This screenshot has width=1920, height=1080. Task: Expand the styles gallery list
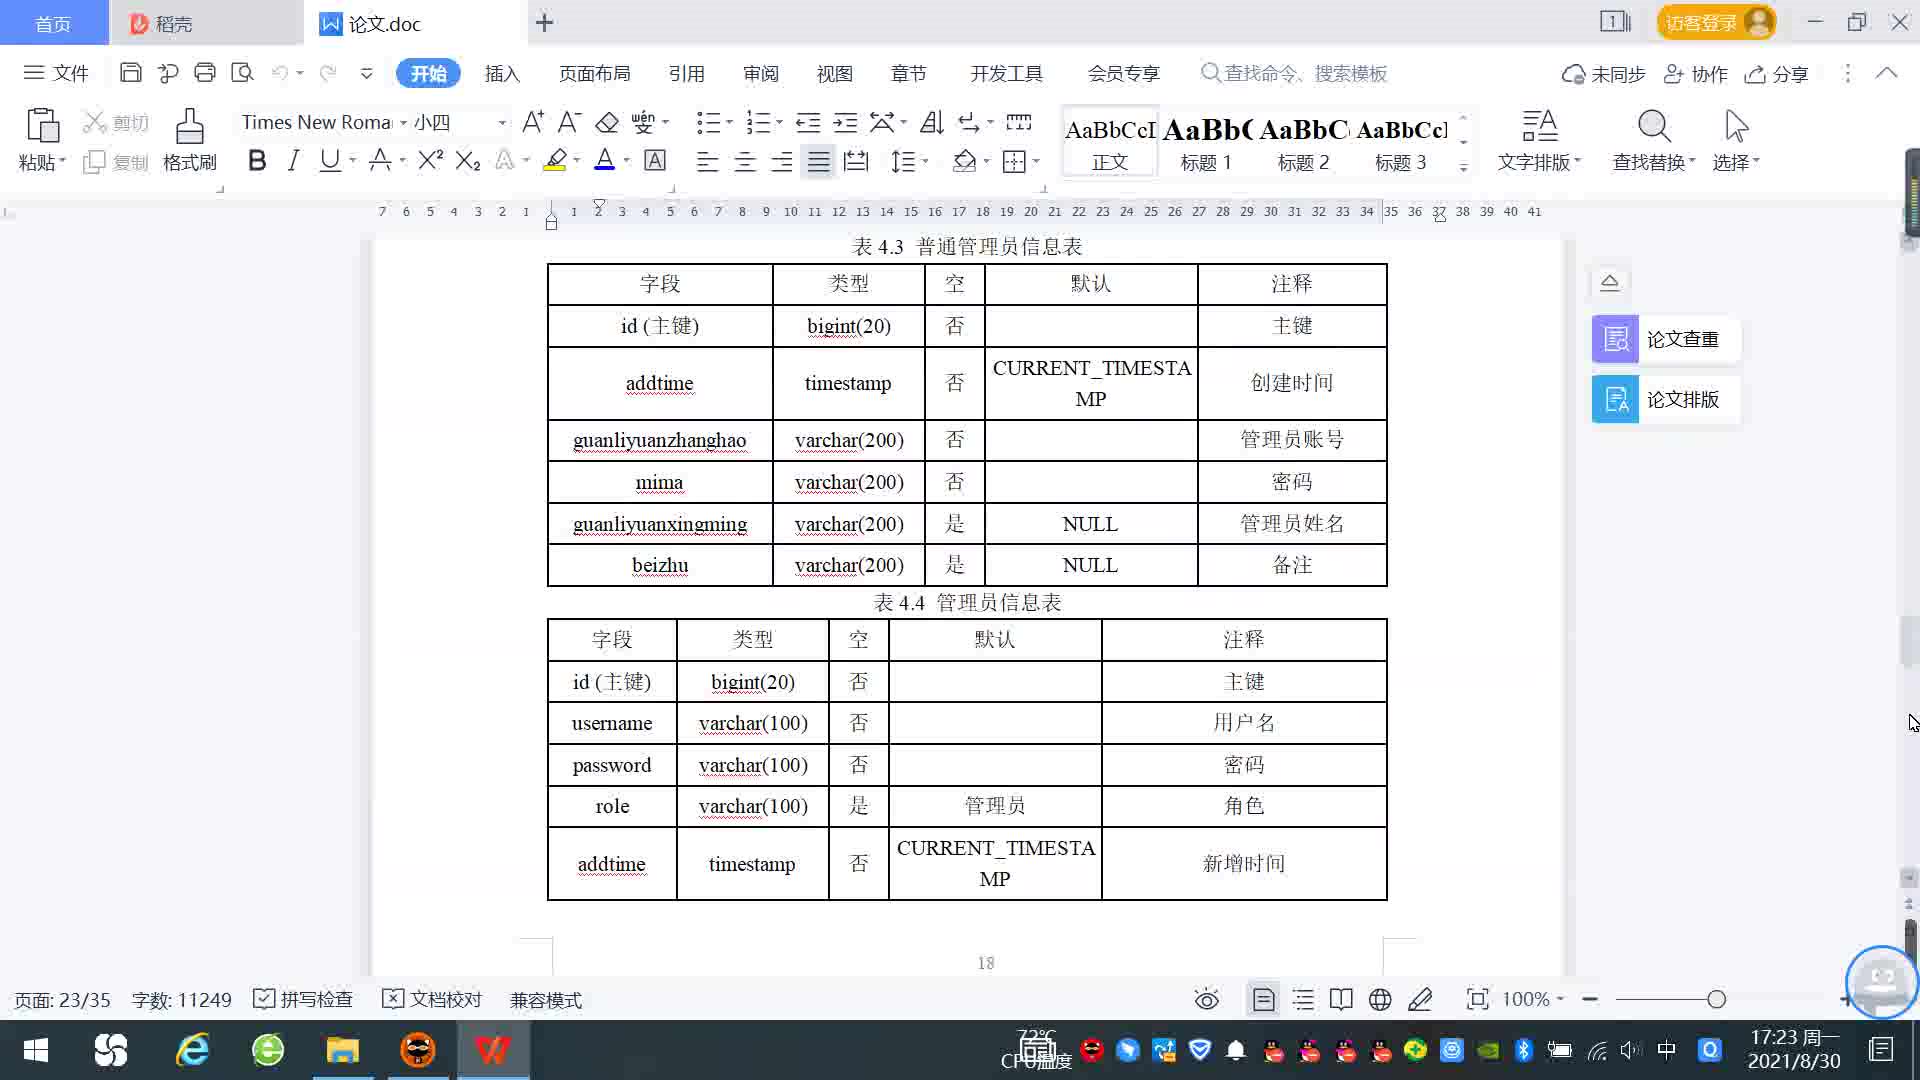tap(1463, 167)
